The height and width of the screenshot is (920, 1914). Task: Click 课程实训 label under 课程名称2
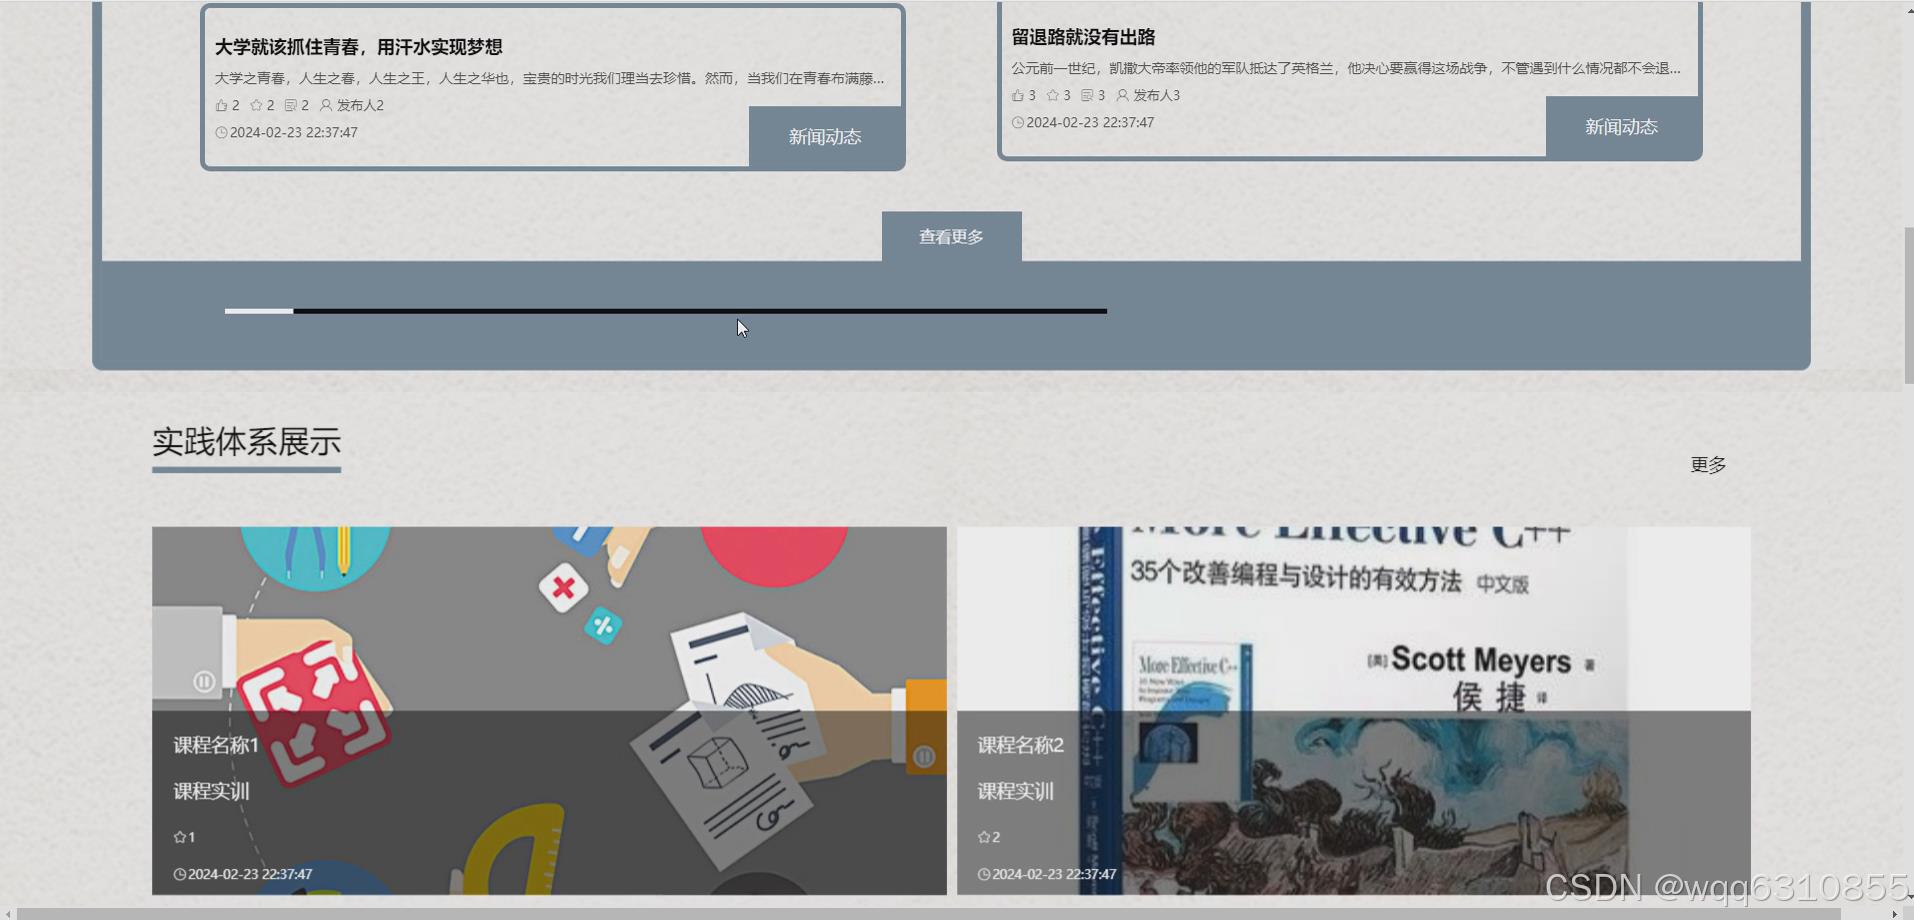click(1015, 791)
